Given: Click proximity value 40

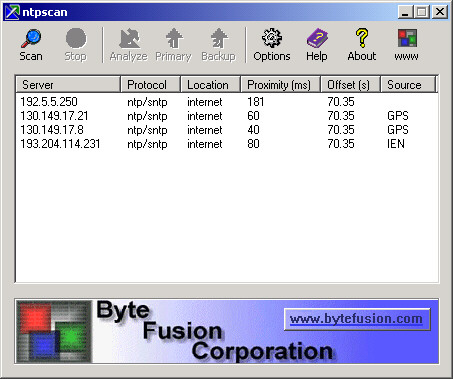Looking at the screenshot, I should tap(253, 130).
